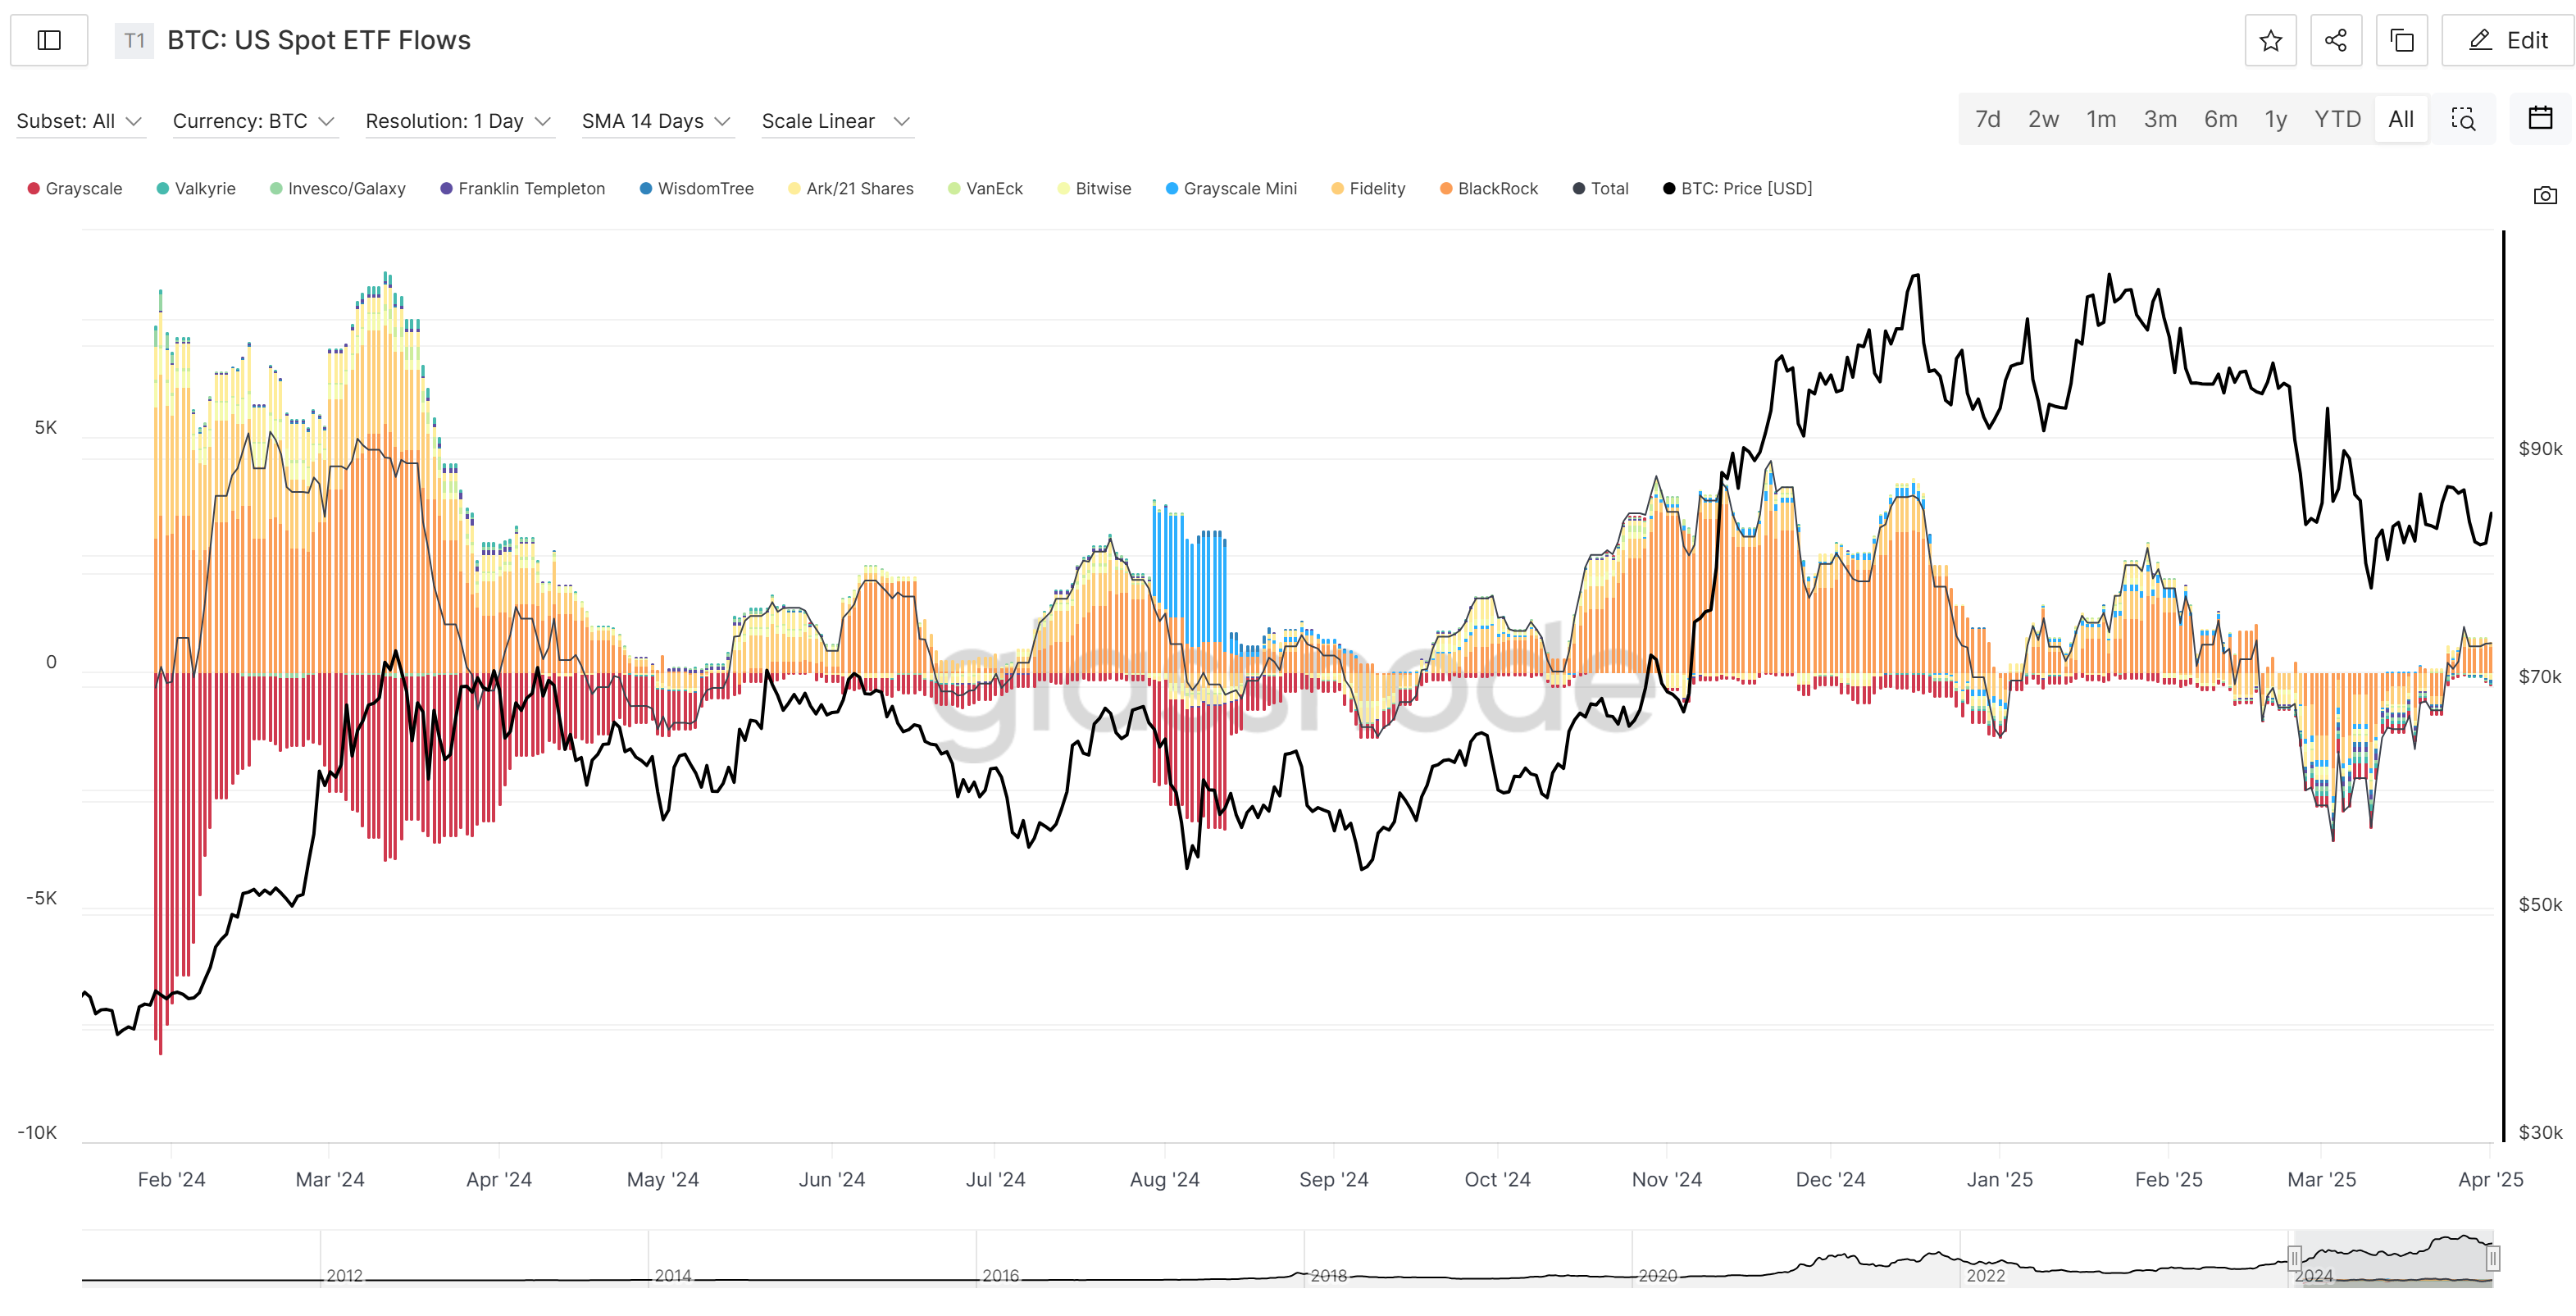2576x1316 pixels.
Task: Click the share chart icon
Action: (x=2335, y=40)
